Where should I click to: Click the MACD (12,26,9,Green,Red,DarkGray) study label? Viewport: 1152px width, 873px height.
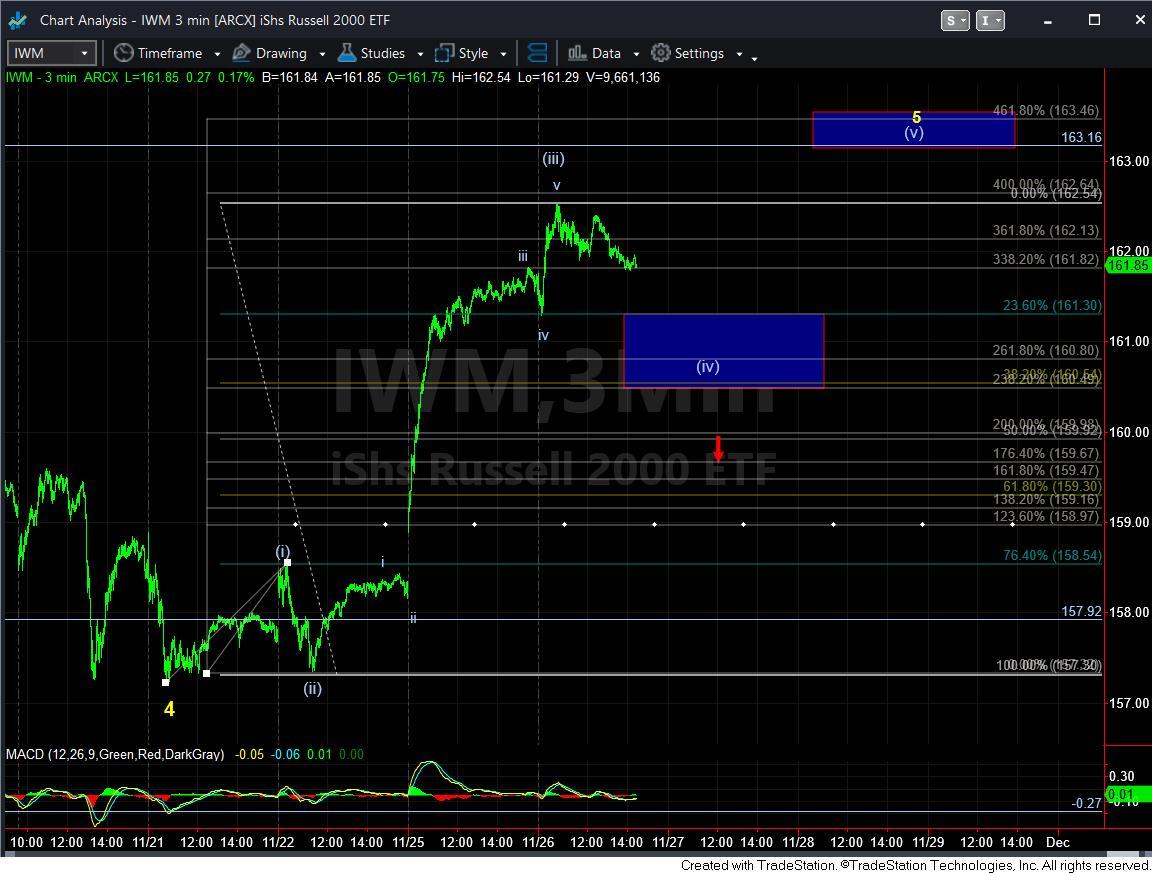(115, 754)
